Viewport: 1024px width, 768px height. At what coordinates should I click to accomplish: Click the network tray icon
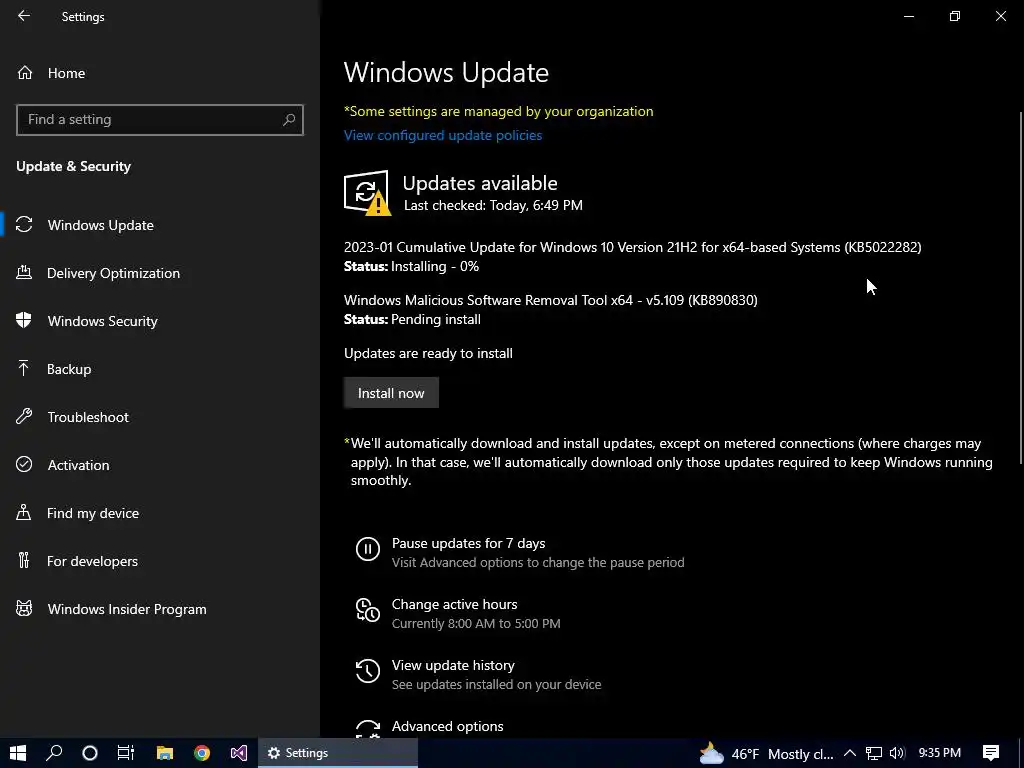pyautogui.click(x=874, y=753)
